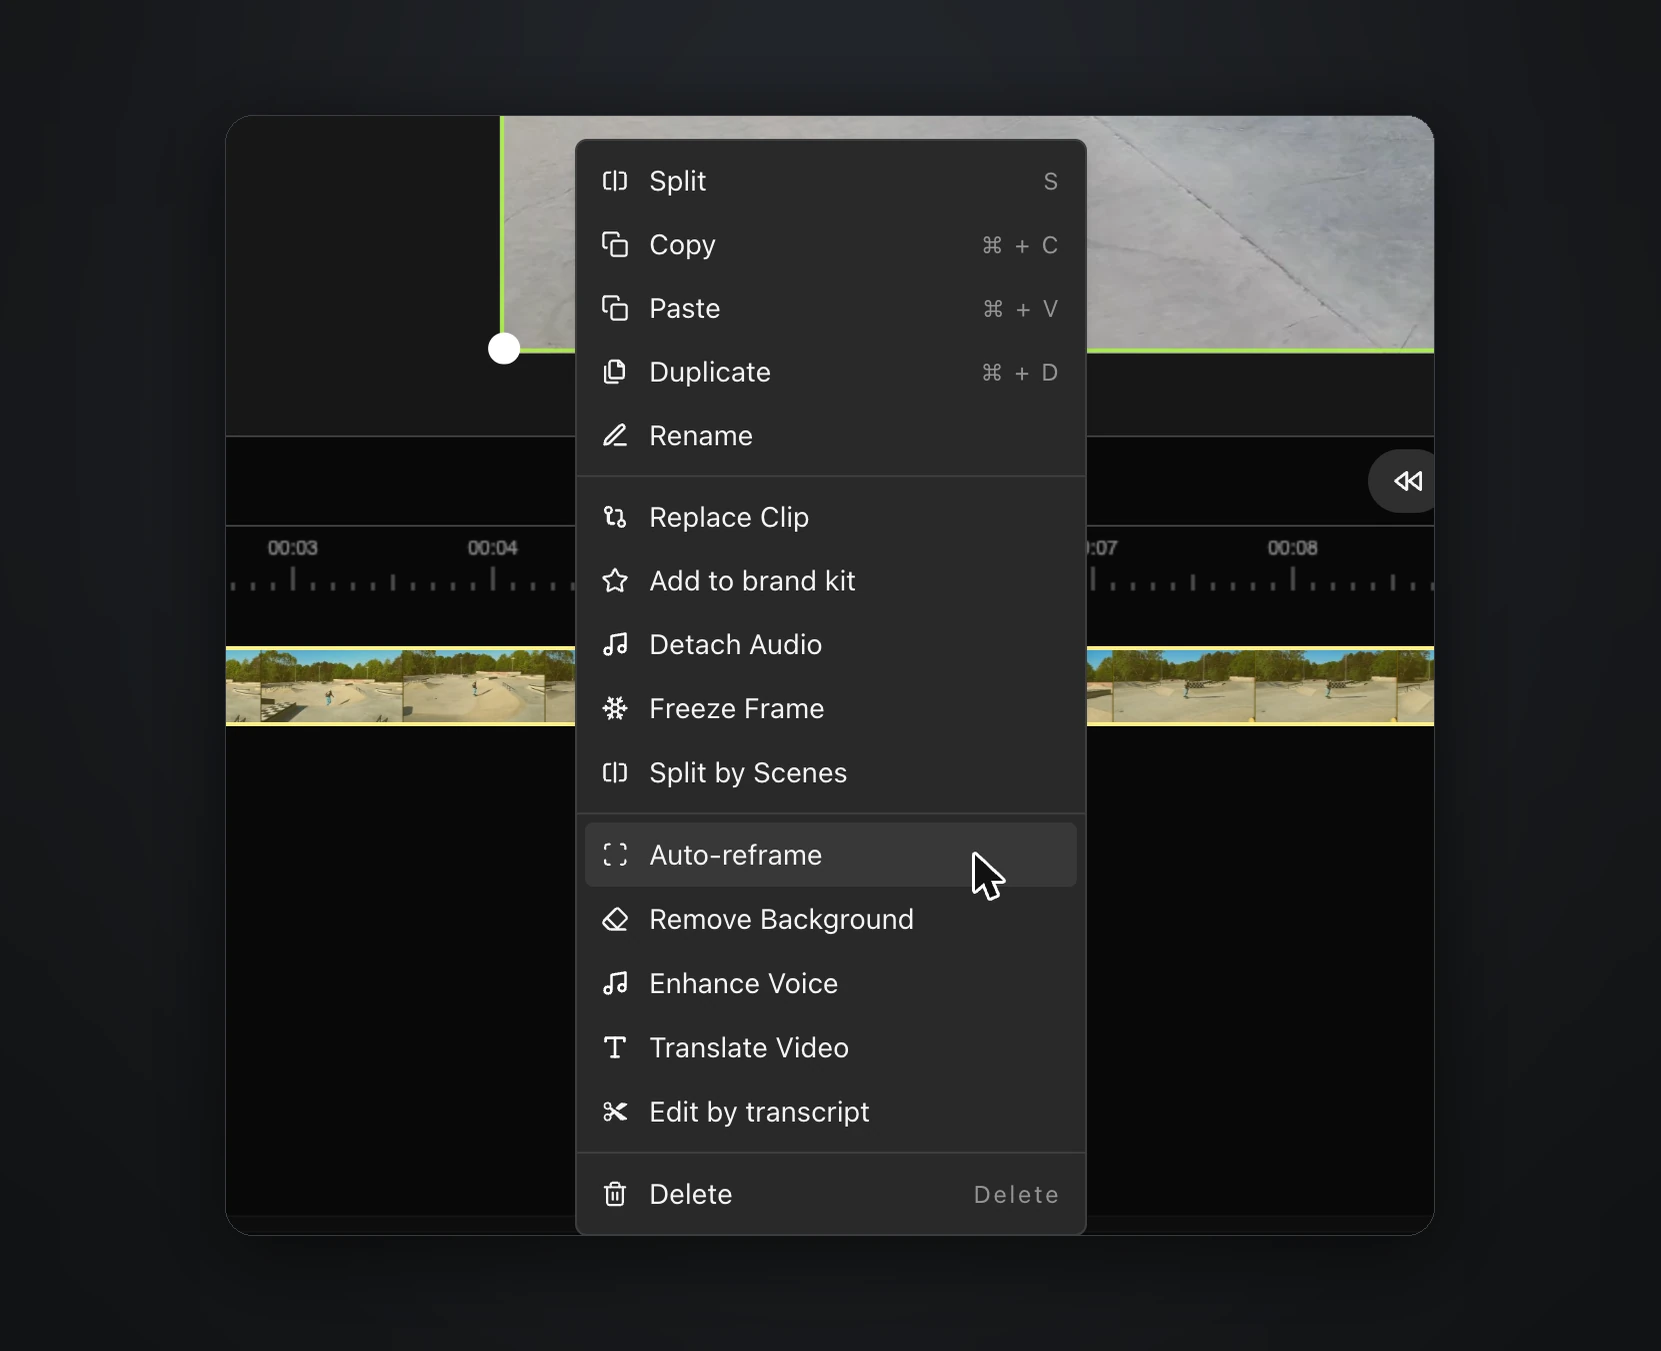
Task: Click the Enhance Voice music note icon
Action: [x=615, y=984]
